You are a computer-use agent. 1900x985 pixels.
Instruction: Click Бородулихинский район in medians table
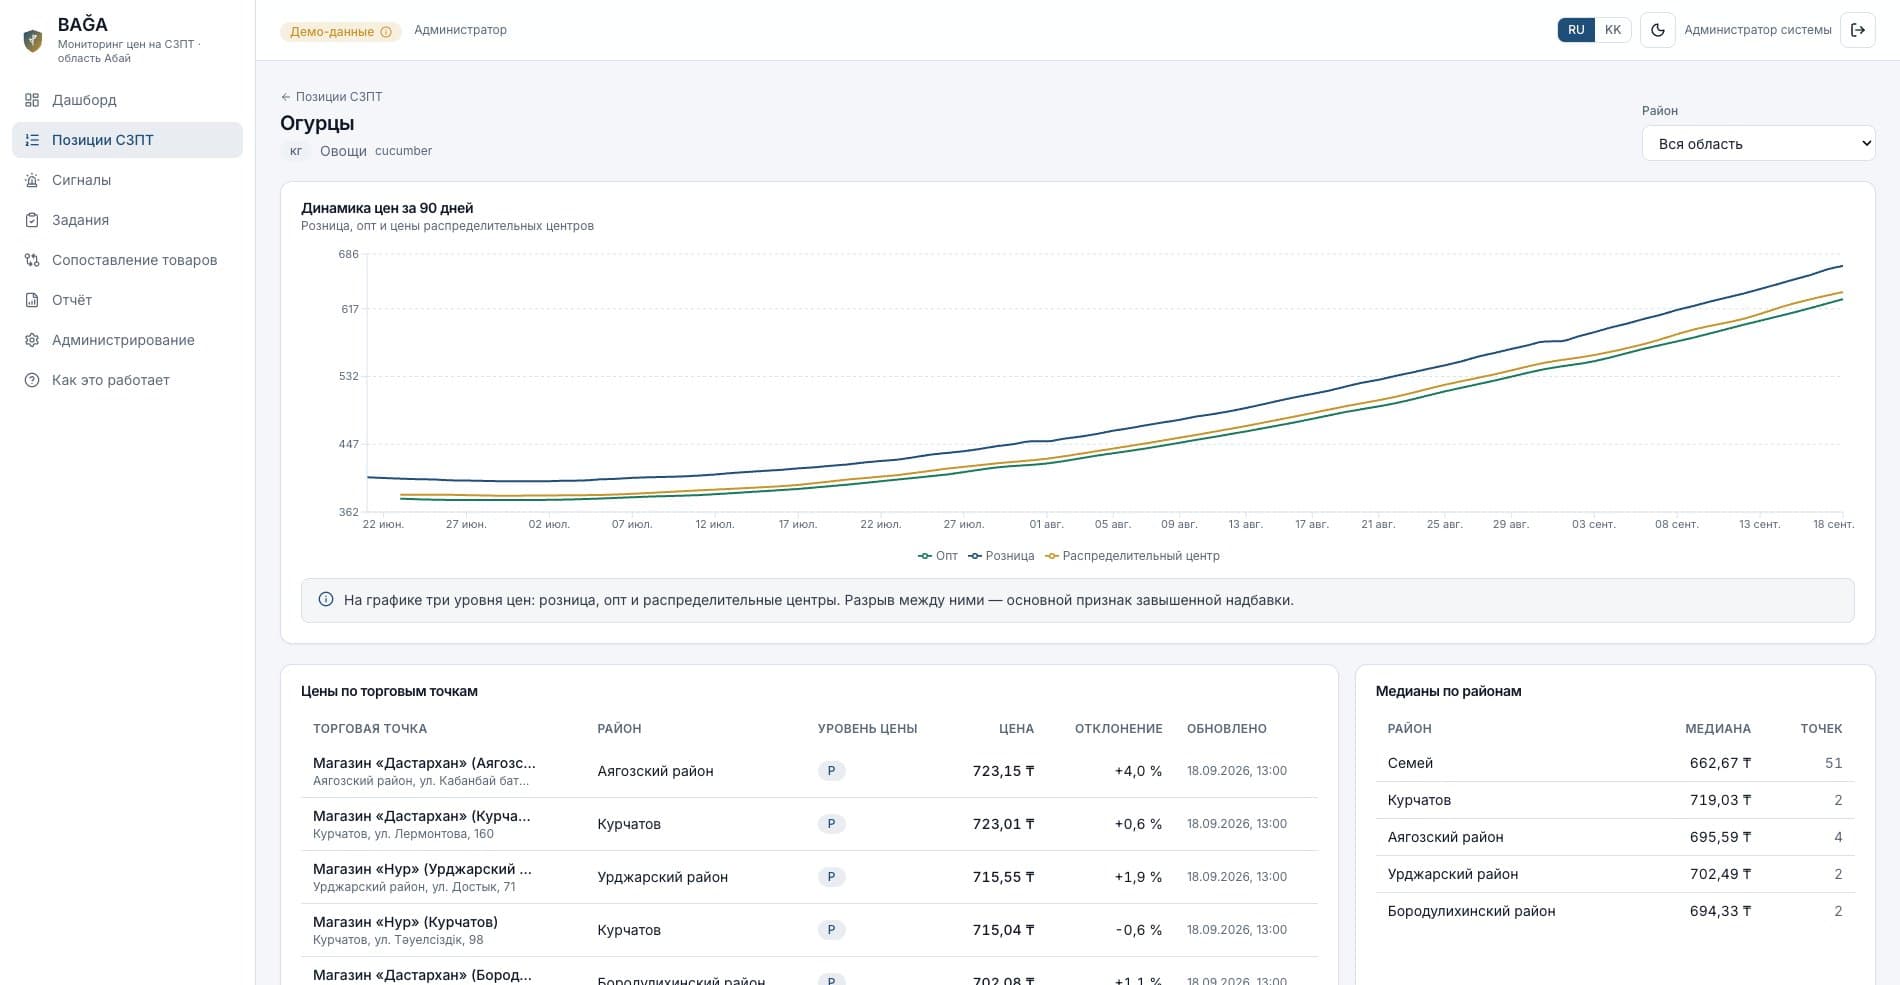(x=1471, y=911)
